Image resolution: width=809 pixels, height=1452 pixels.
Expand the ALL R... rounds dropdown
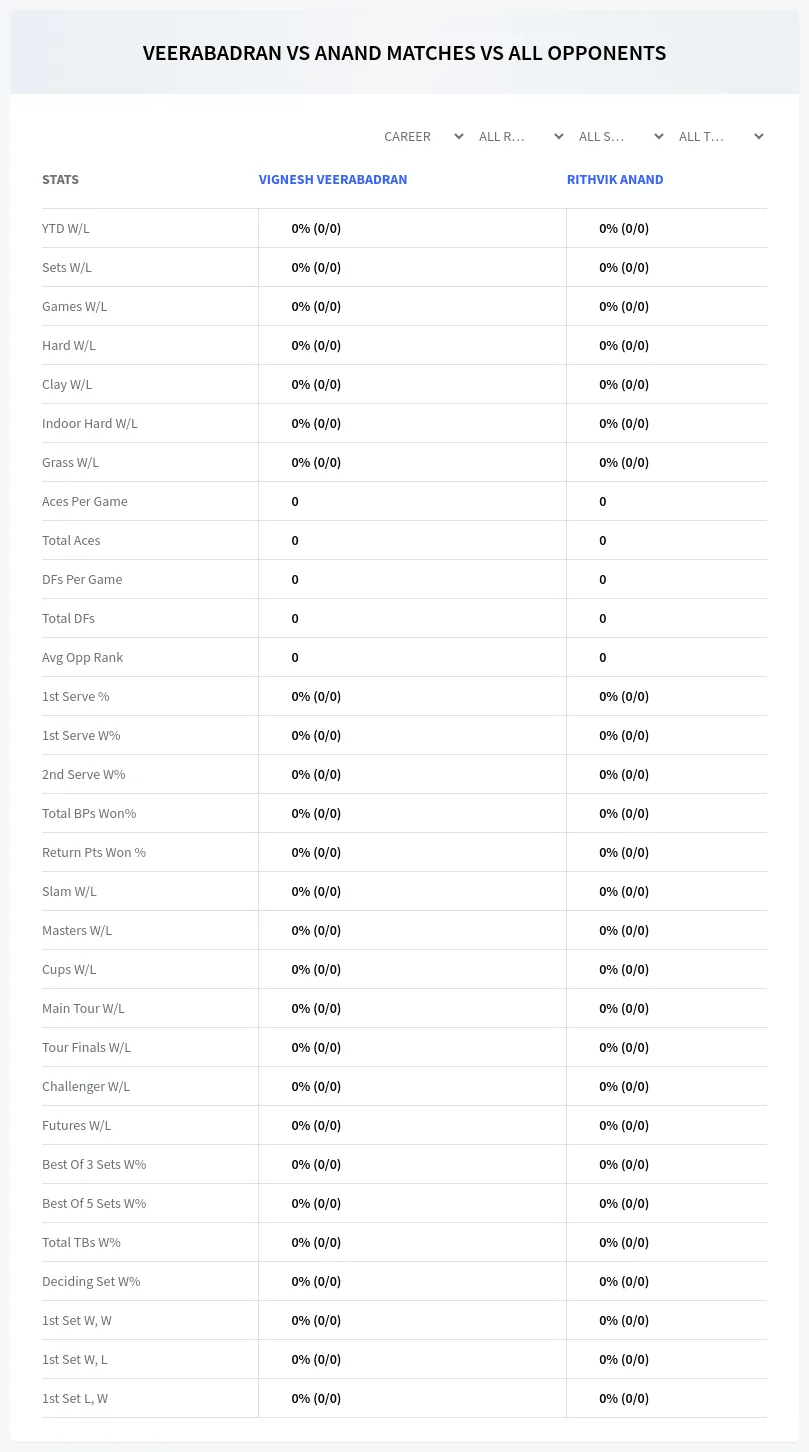(x=520, y=136)
